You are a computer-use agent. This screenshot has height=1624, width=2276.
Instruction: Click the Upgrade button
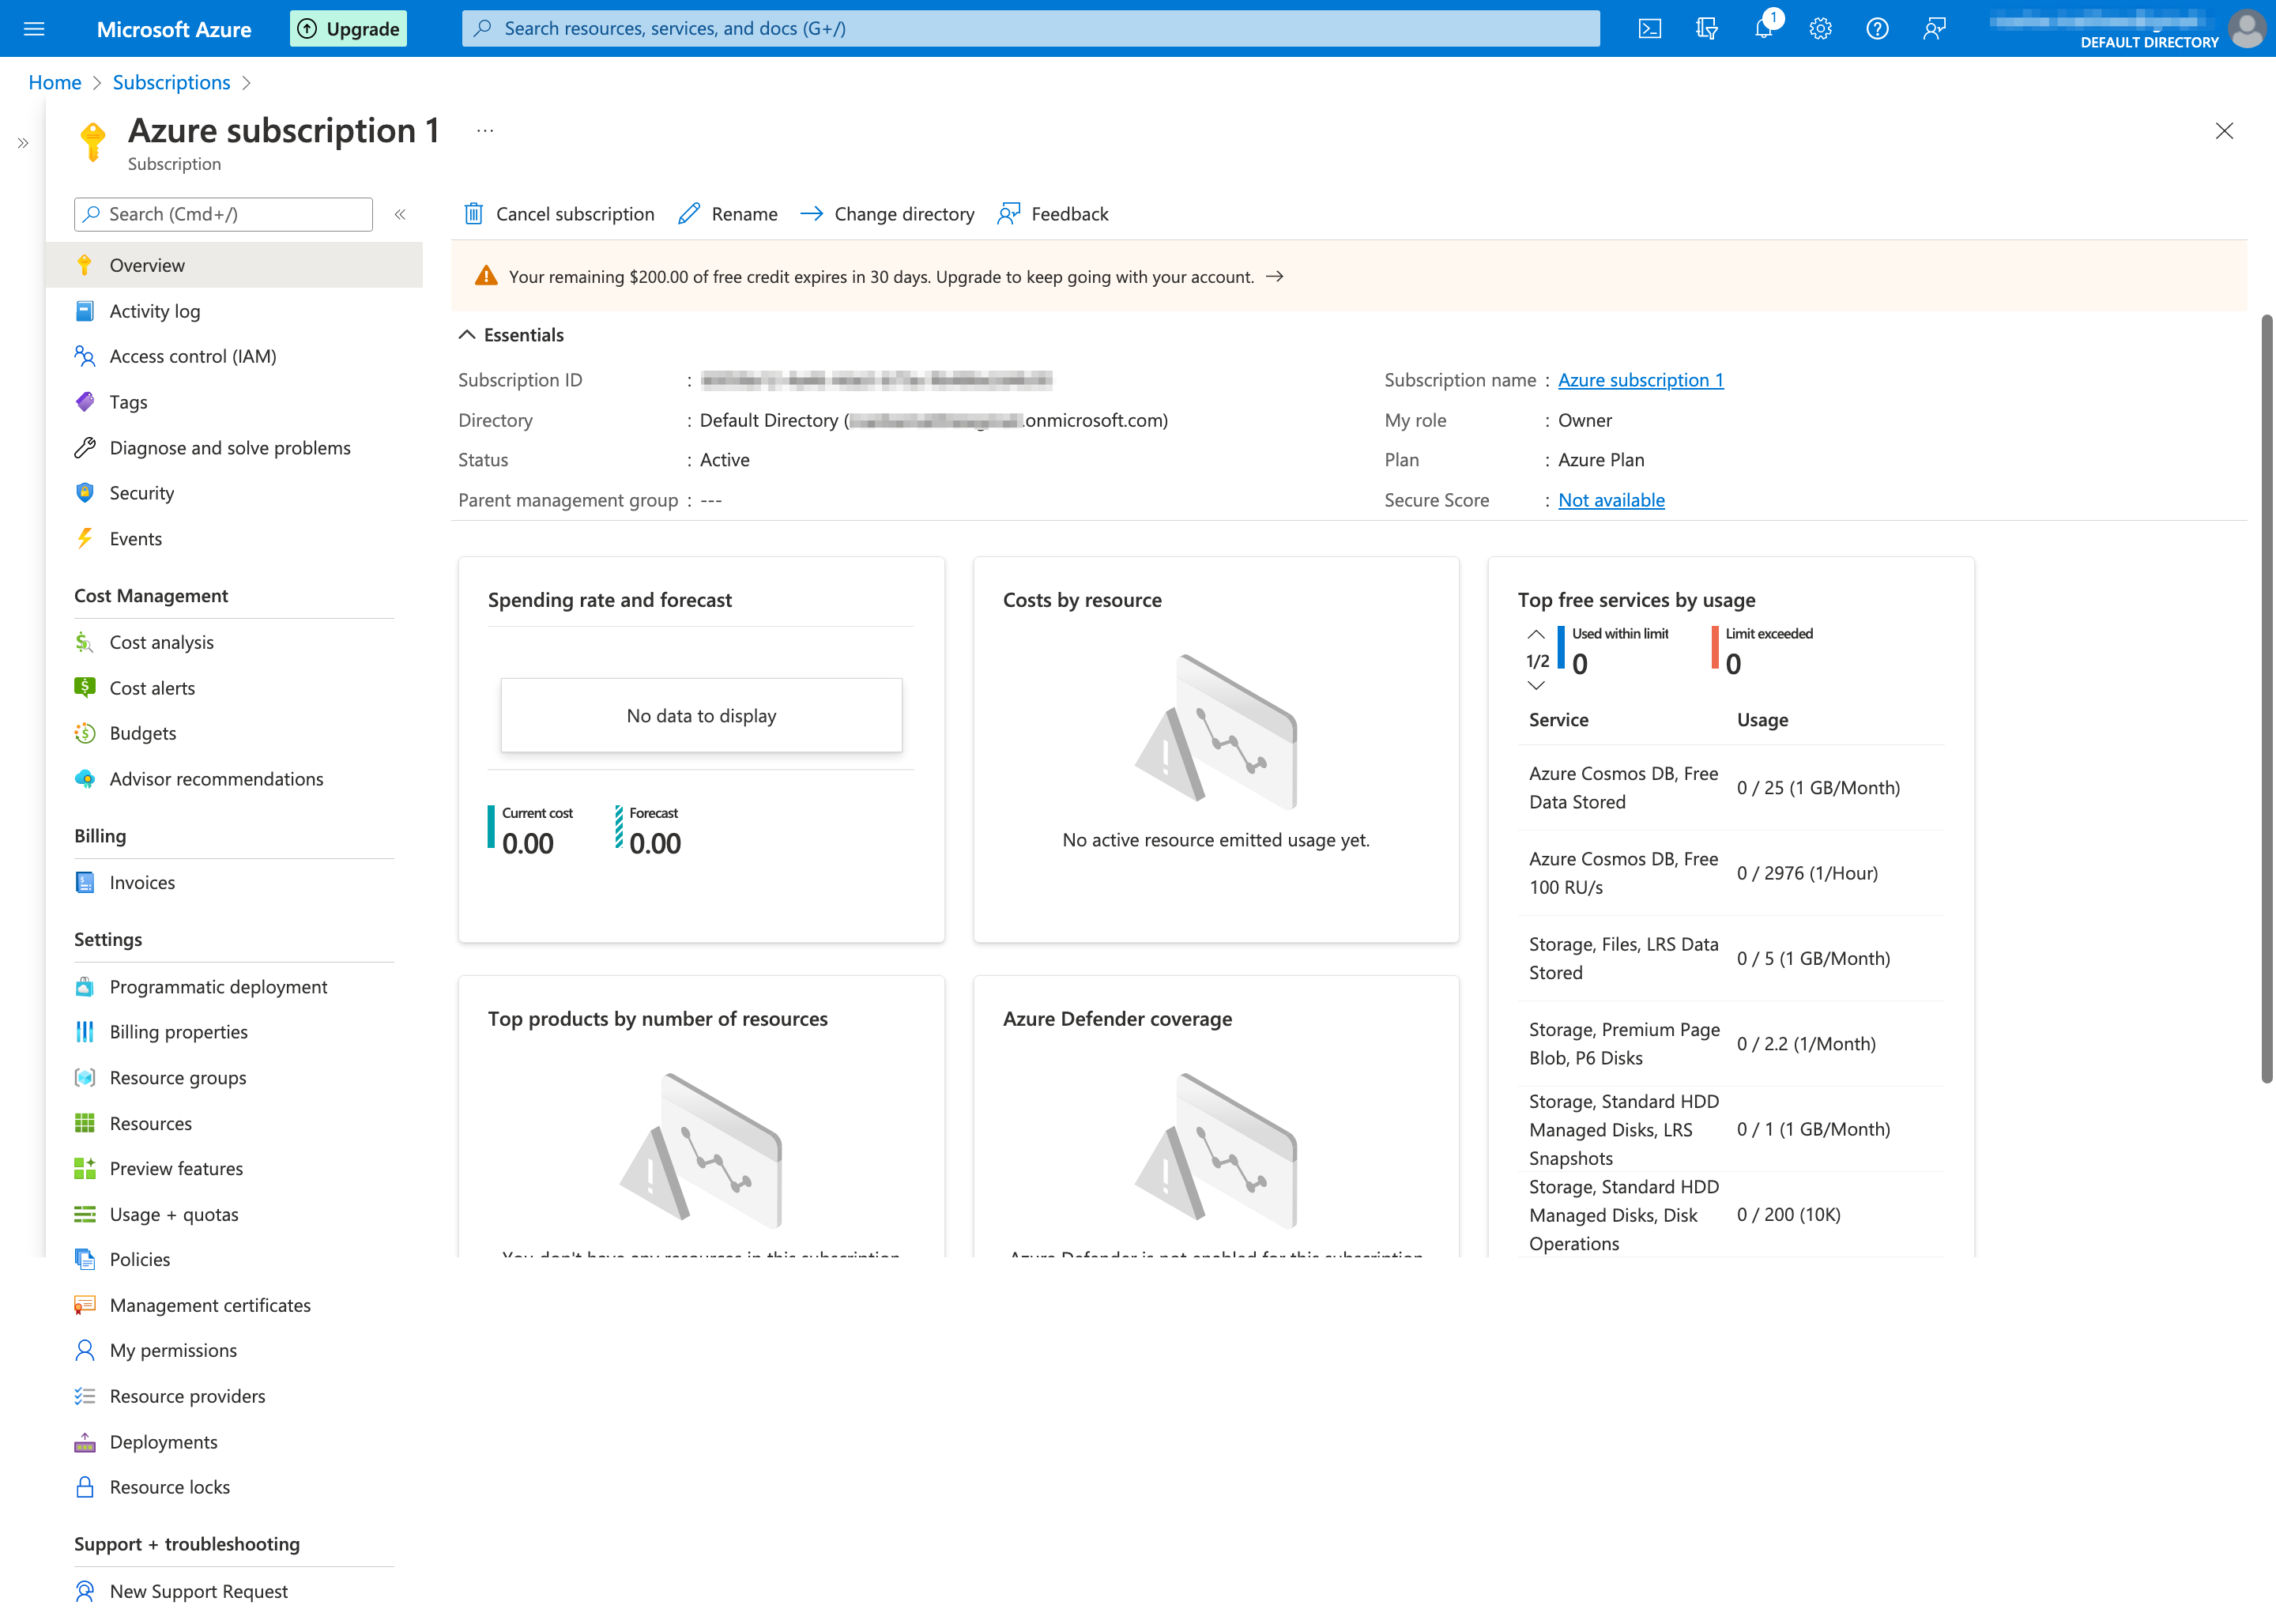[x=348, y=28]
